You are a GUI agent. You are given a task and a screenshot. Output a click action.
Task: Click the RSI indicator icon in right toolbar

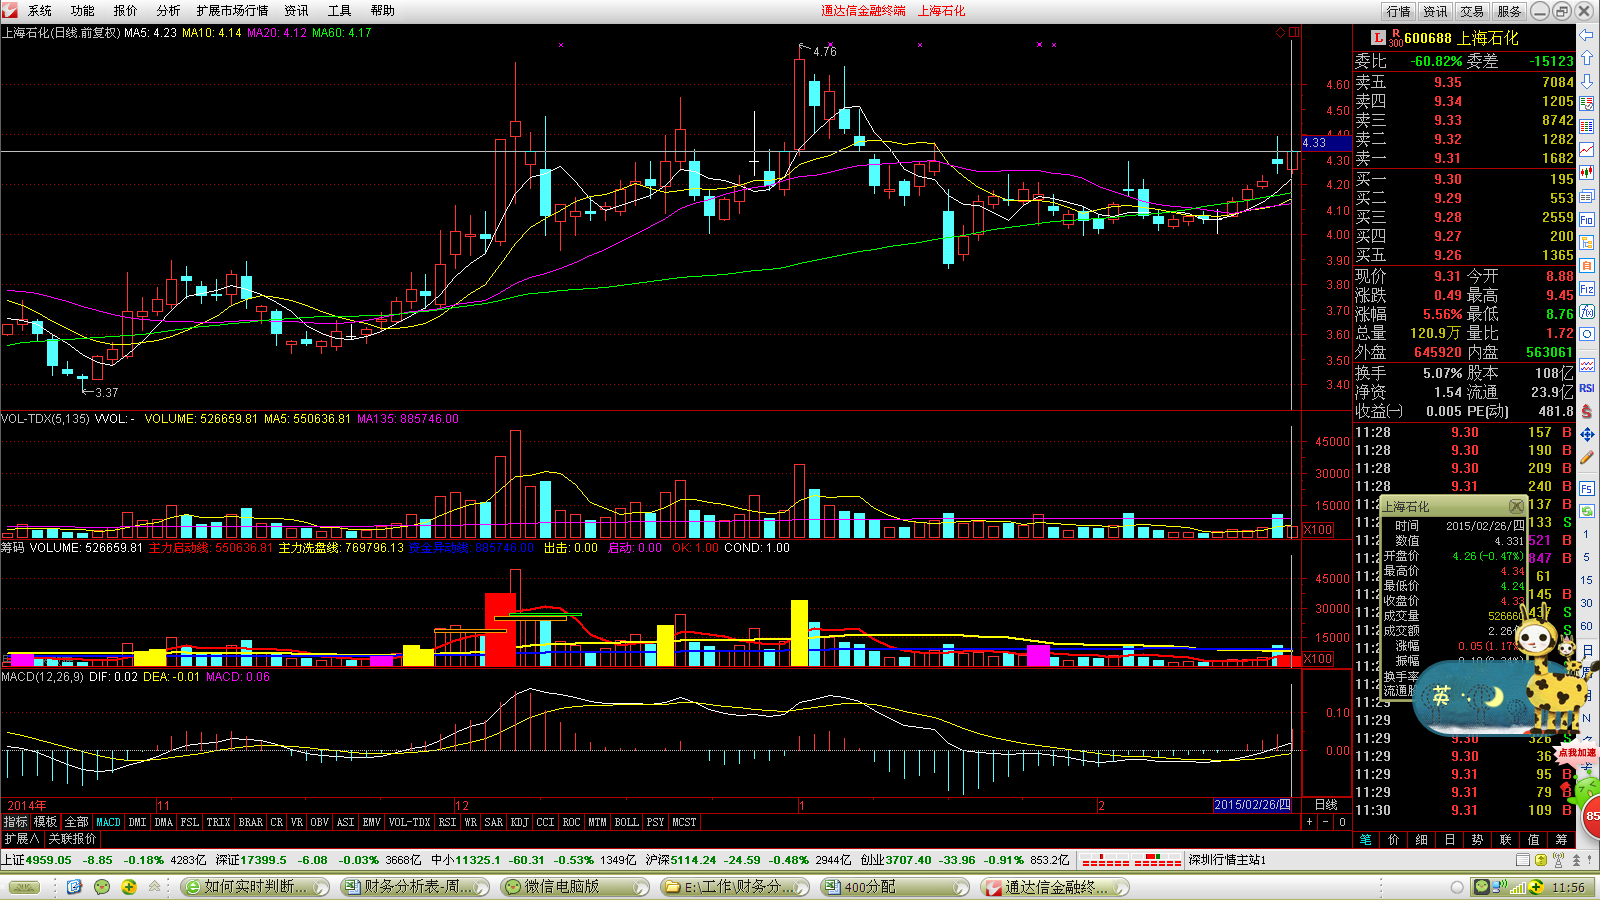tap(1587, 388)
